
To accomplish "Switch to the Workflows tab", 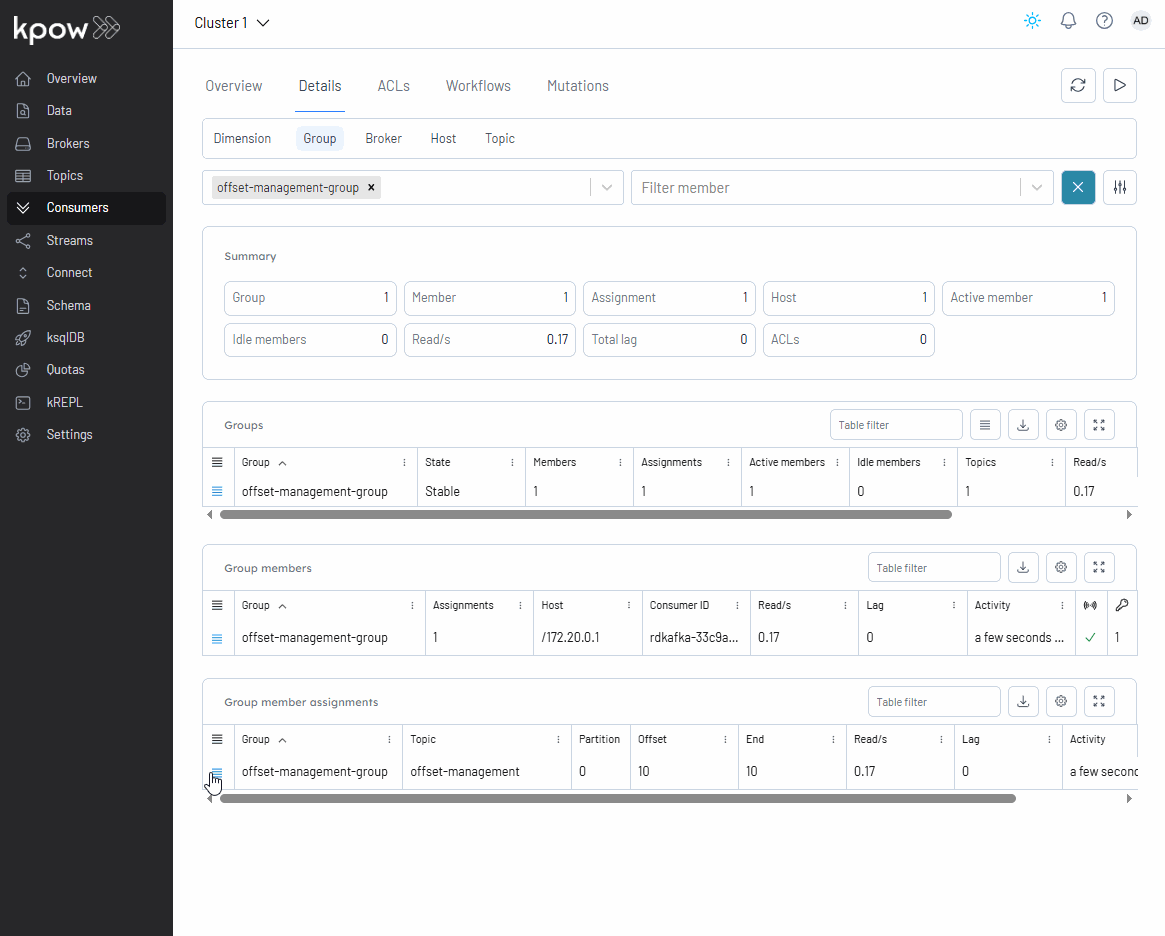I will tap(478, 86).
